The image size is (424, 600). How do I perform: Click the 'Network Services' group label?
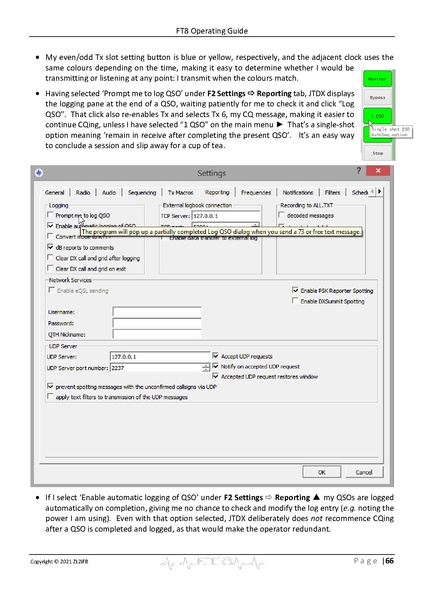pyautogui.click(x=70, y=280)
